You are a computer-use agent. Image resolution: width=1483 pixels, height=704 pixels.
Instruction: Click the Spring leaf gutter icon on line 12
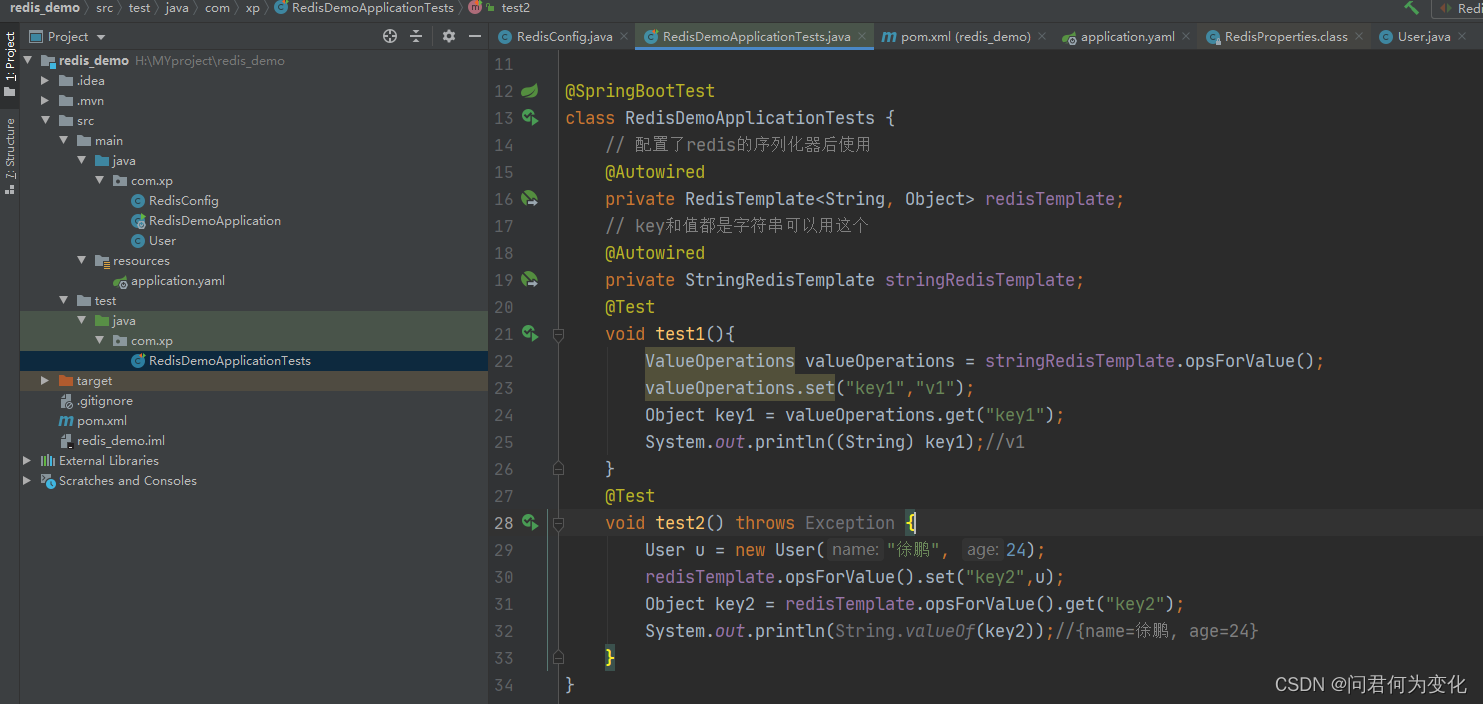[530, 91]
